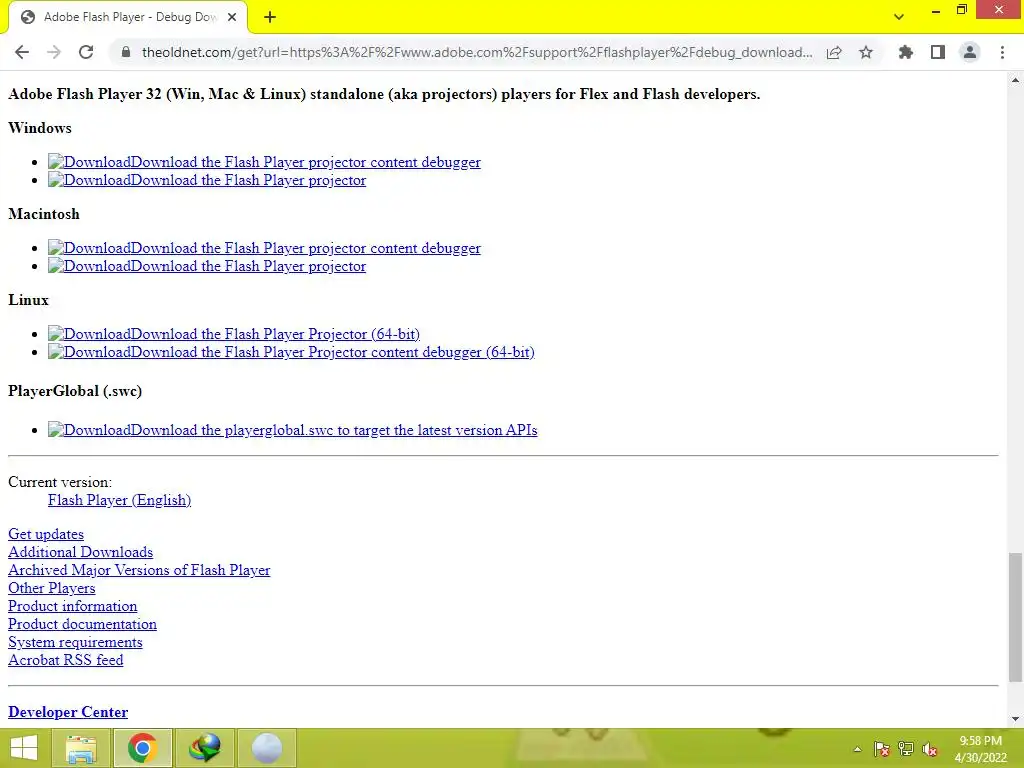Click the page scrollbar up arrow
The image size is (1024, 768).
(1015, 80)
